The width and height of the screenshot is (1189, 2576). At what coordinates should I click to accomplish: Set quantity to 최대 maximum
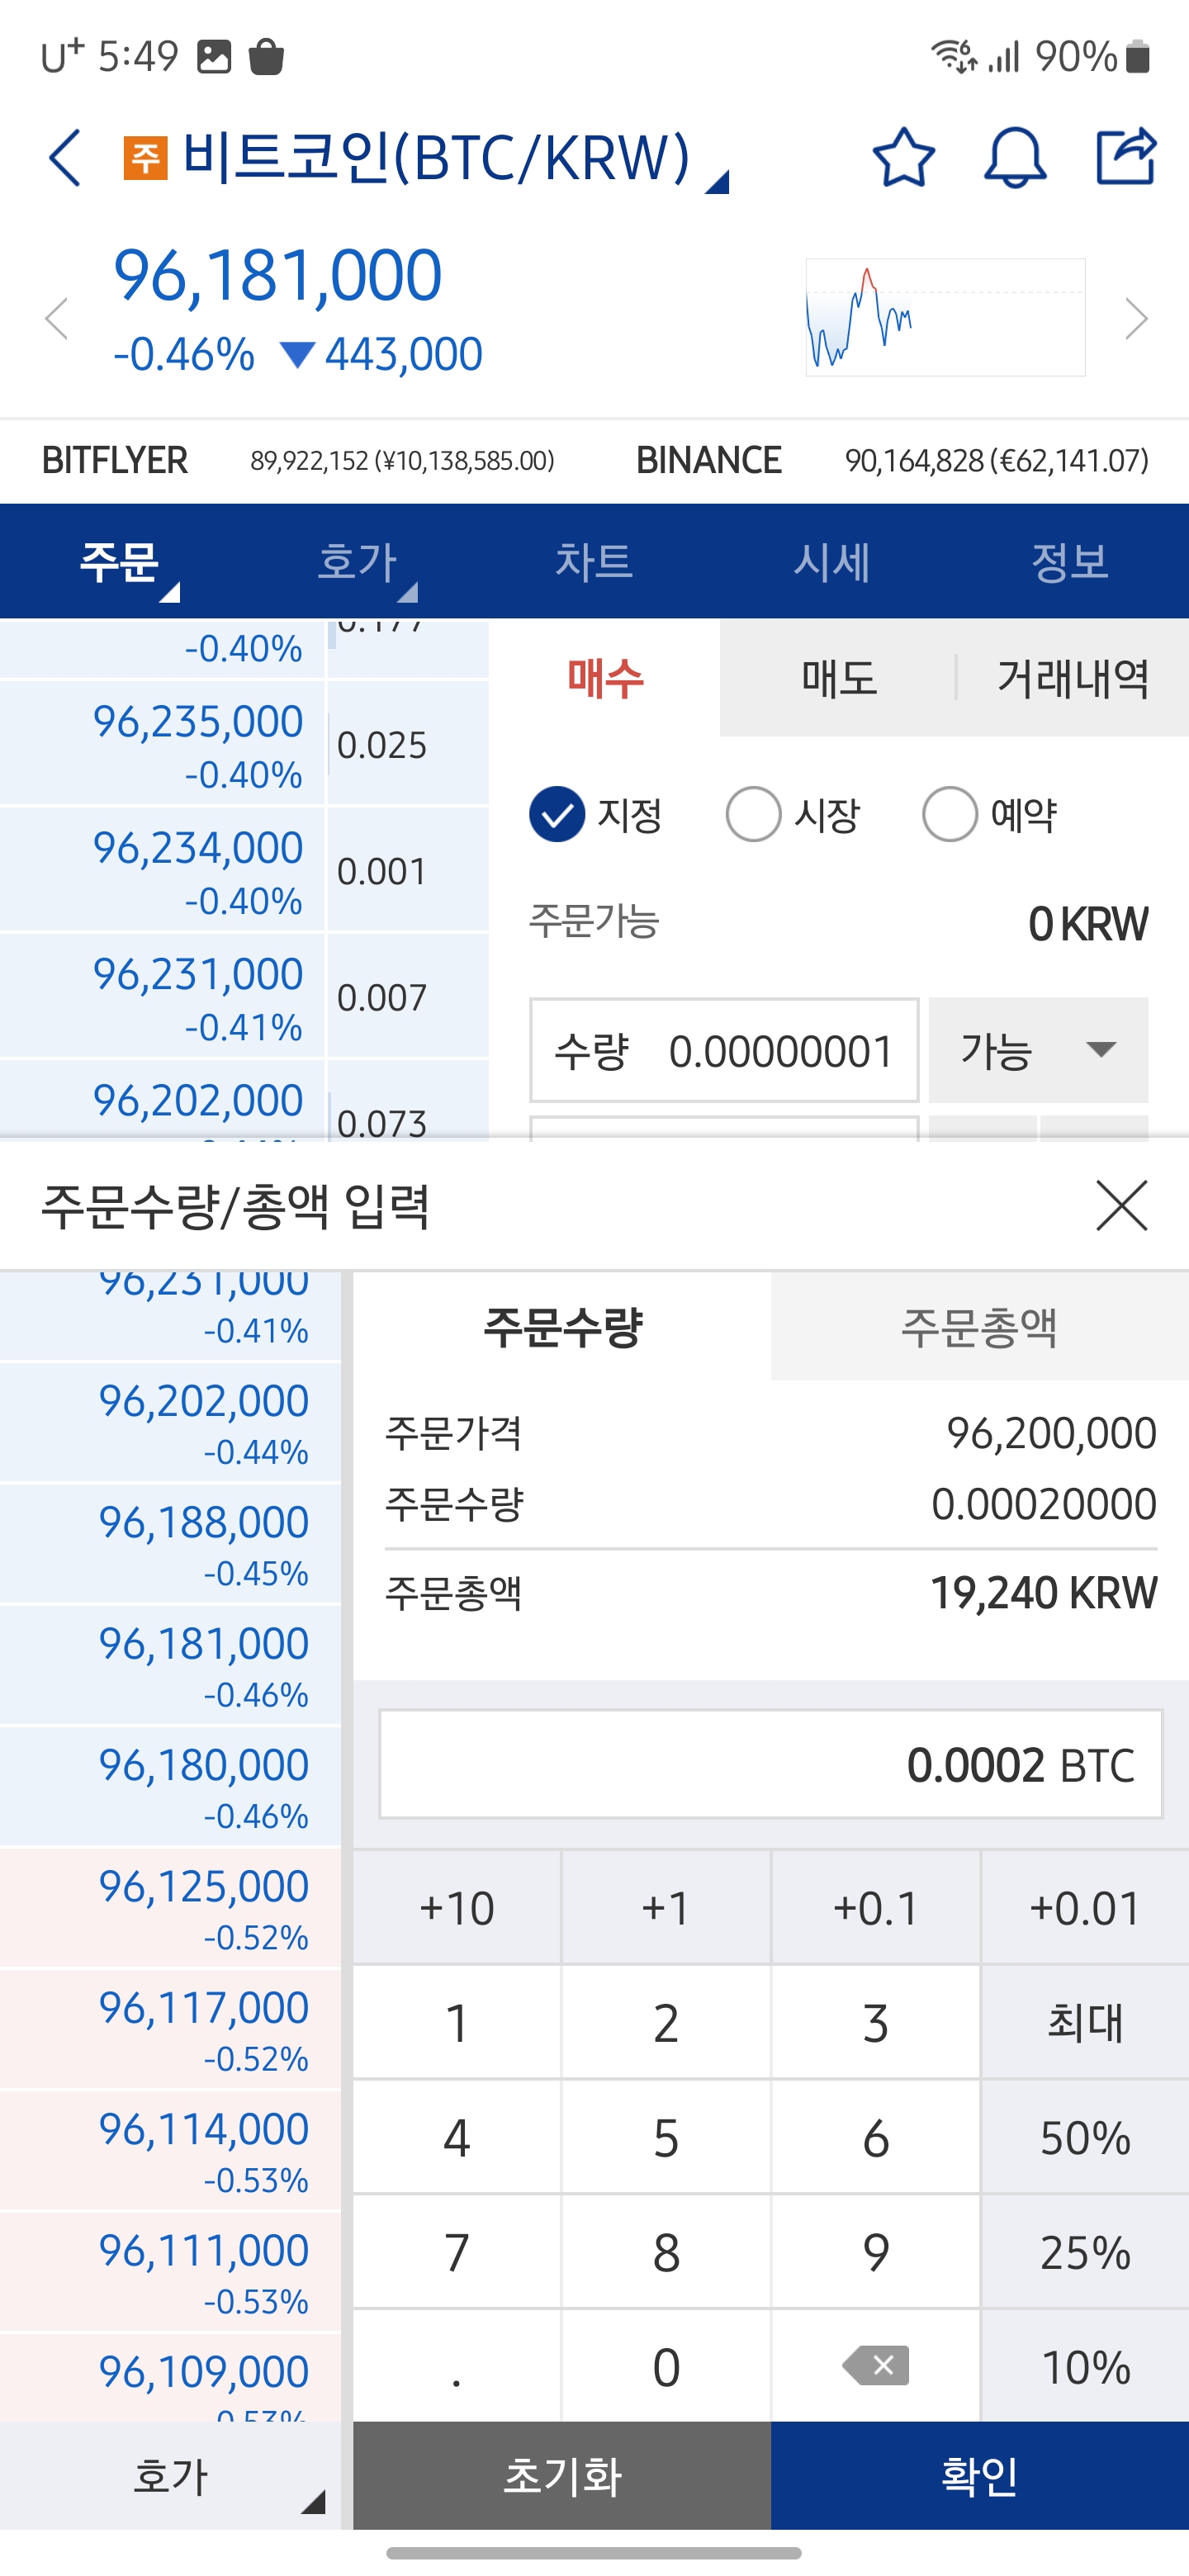point(1086,2023)
